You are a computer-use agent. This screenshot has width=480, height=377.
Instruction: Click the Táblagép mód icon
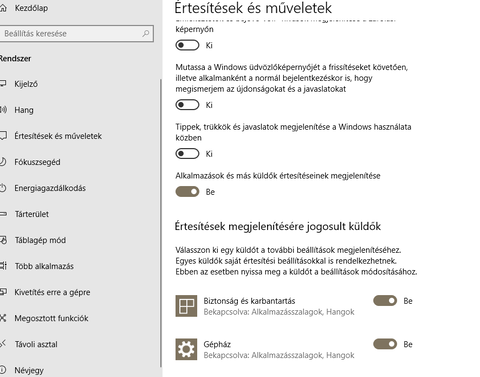click(3, 240)
